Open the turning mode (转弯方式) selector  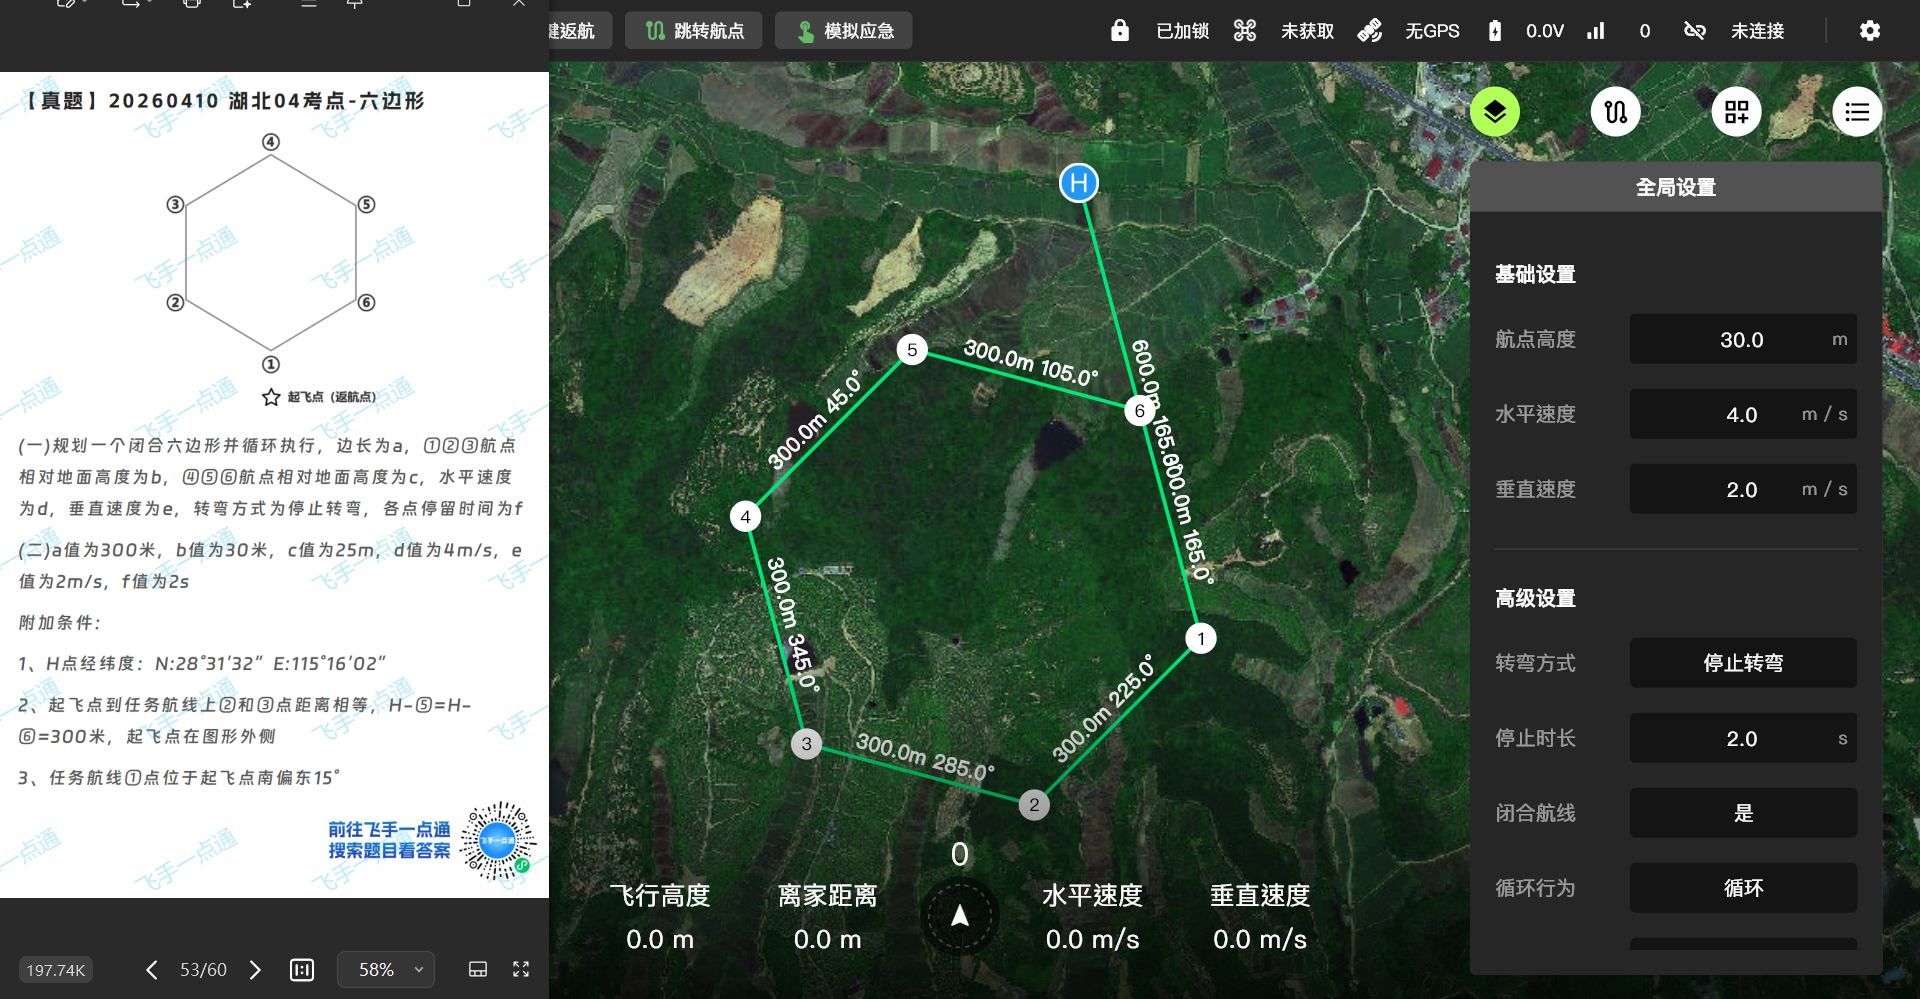[x=1742, y=663]
